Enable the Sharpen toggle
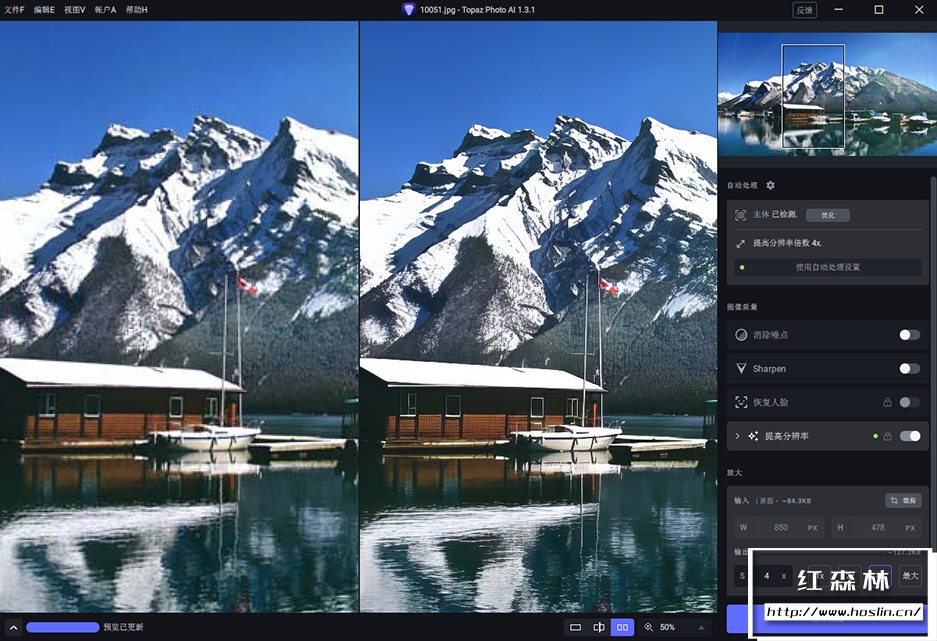 point(910,369)
